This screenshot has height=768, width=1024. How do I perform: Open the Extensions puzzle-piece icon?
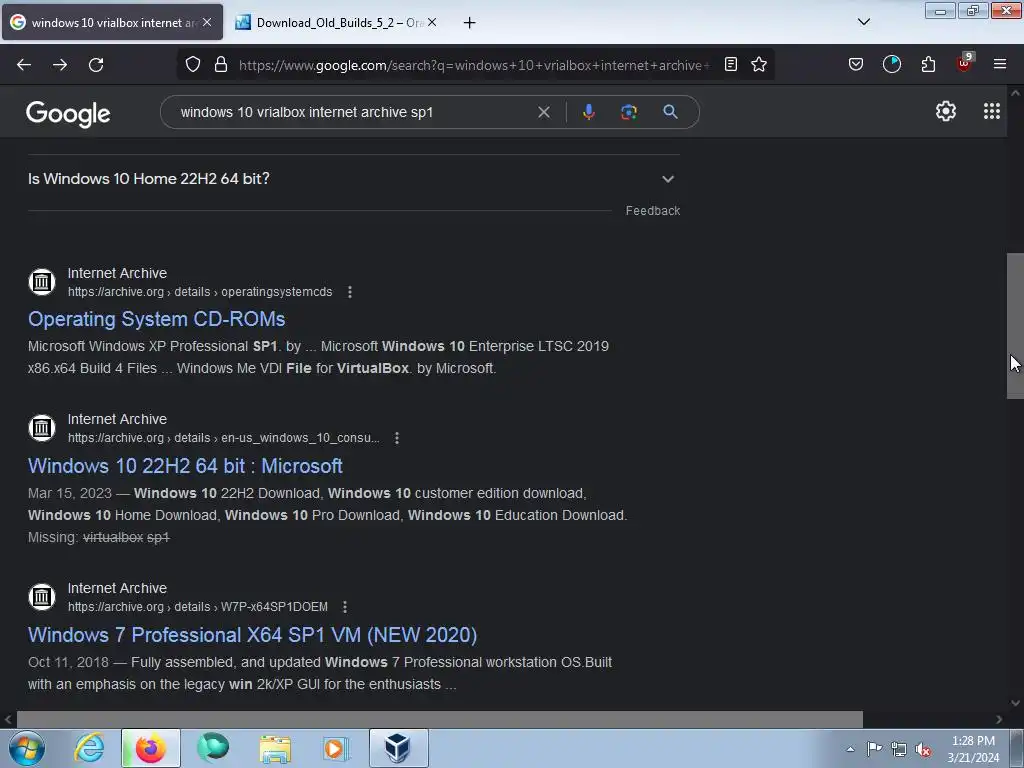click(928, 64)
